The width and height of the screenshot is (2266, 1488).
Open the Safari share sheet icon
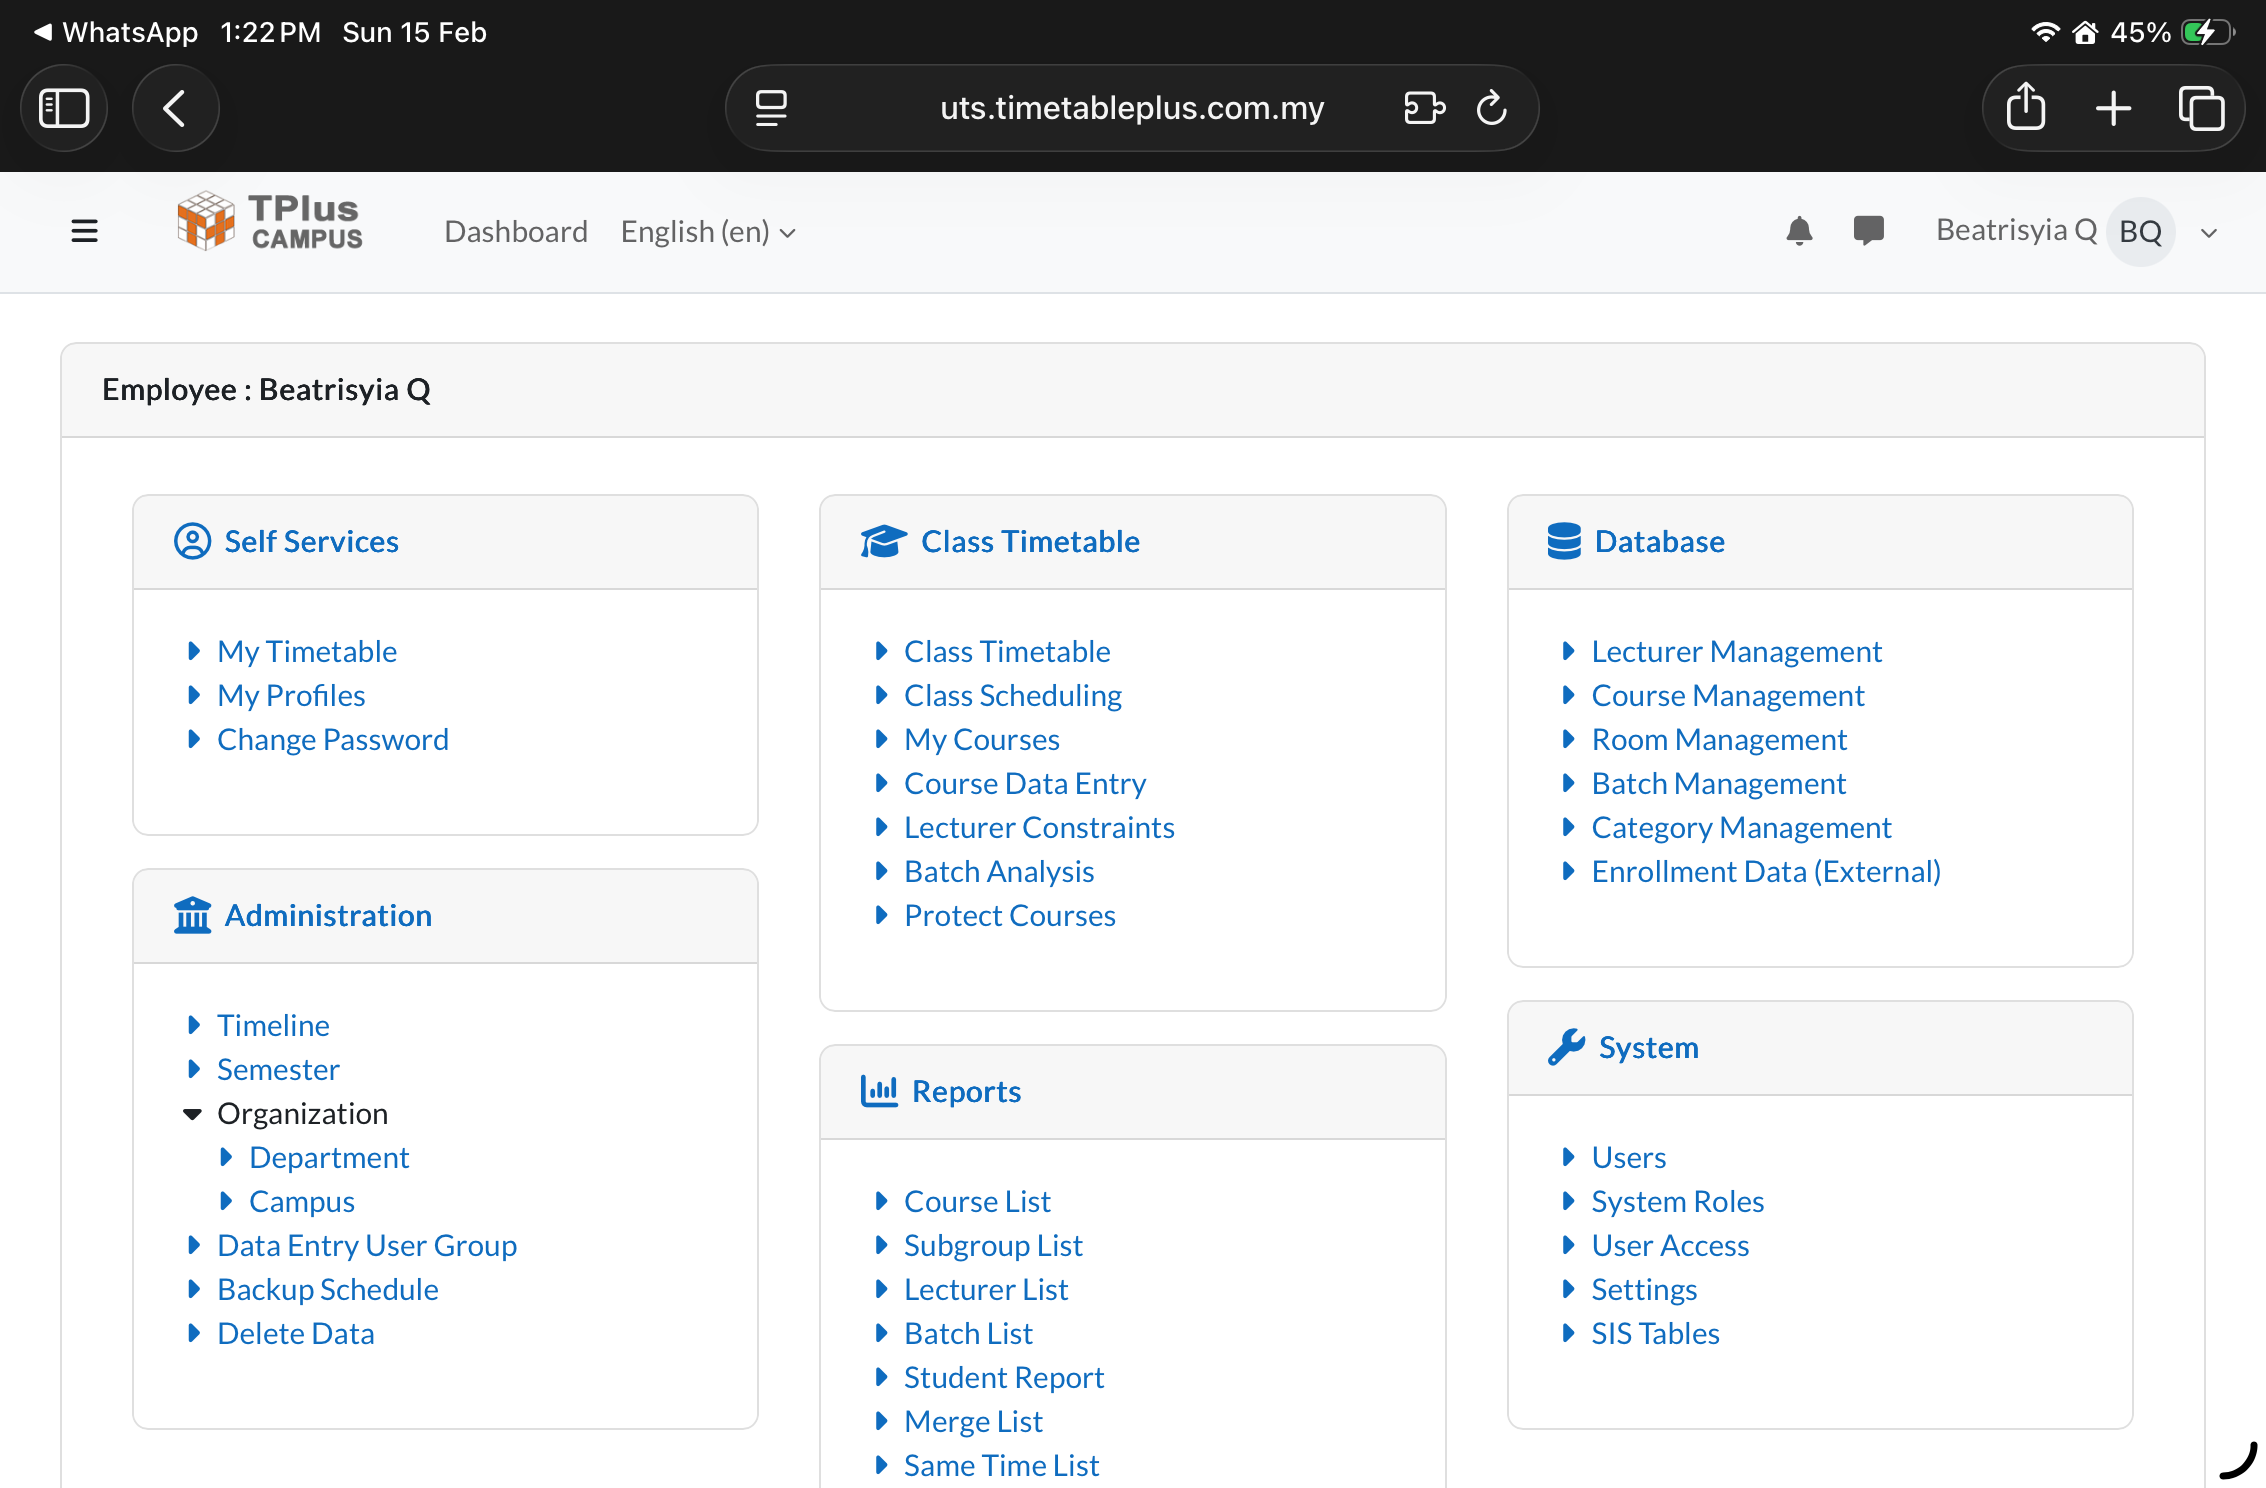click(2026, 107)
